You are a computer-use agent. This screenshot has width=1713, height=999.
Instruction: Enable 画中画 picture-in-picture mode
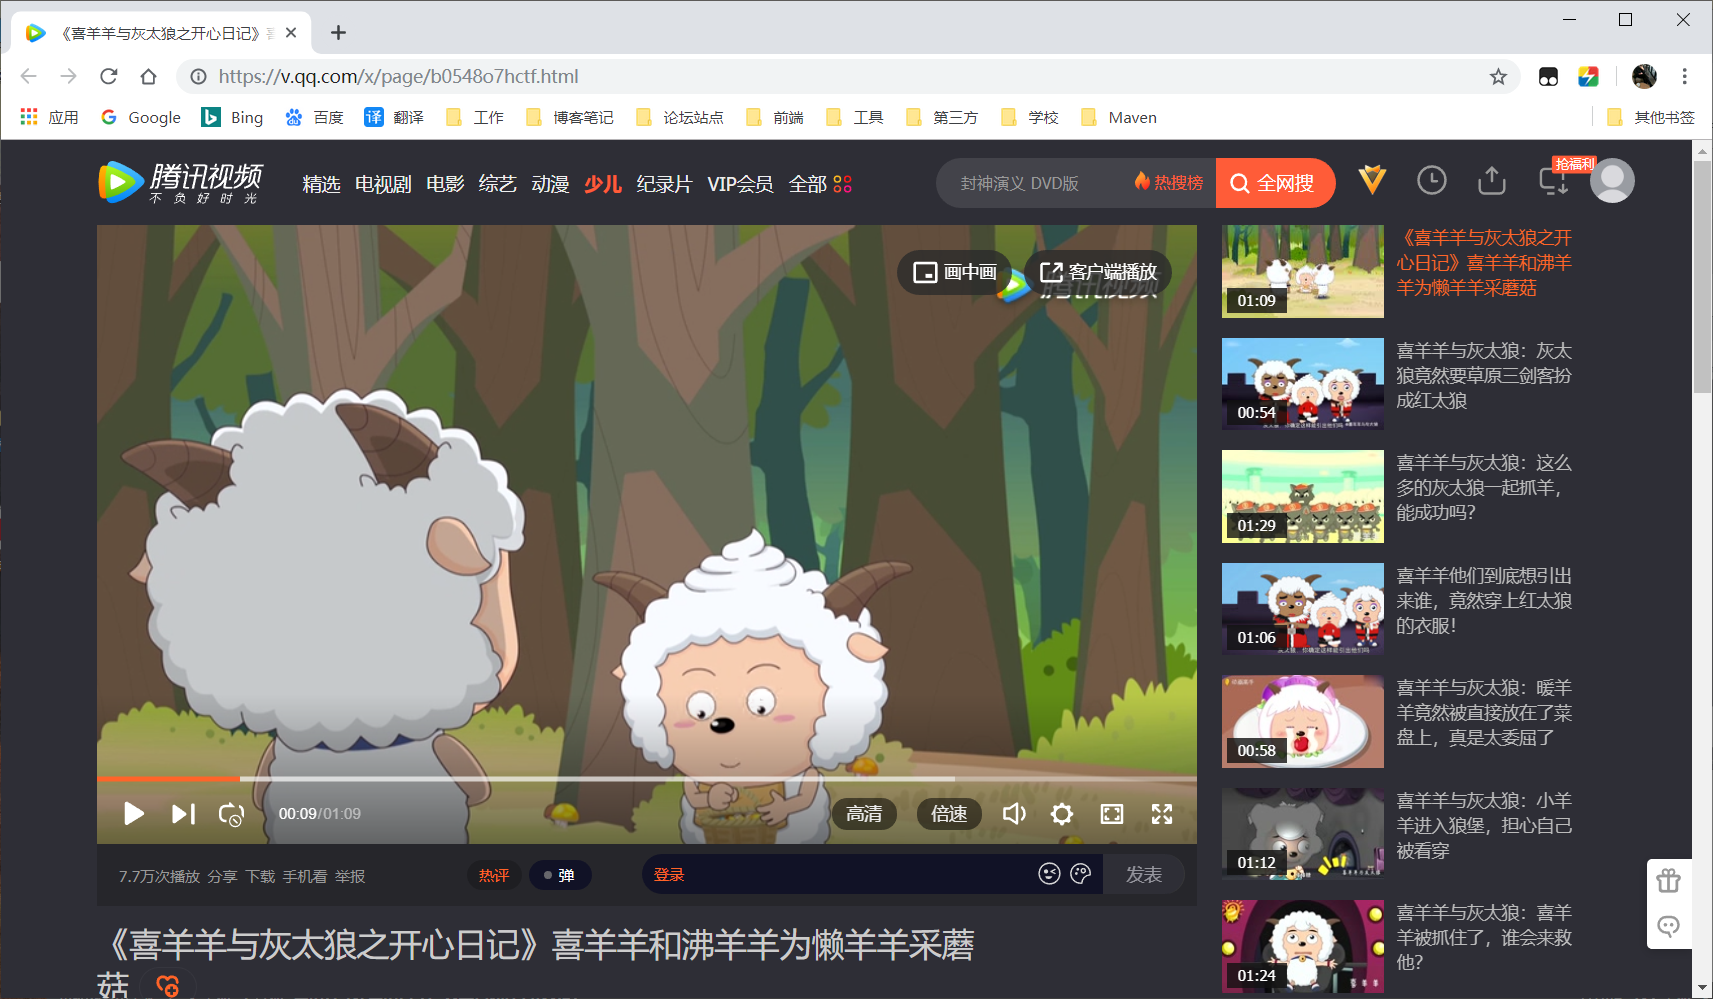(x=955, y=272)
